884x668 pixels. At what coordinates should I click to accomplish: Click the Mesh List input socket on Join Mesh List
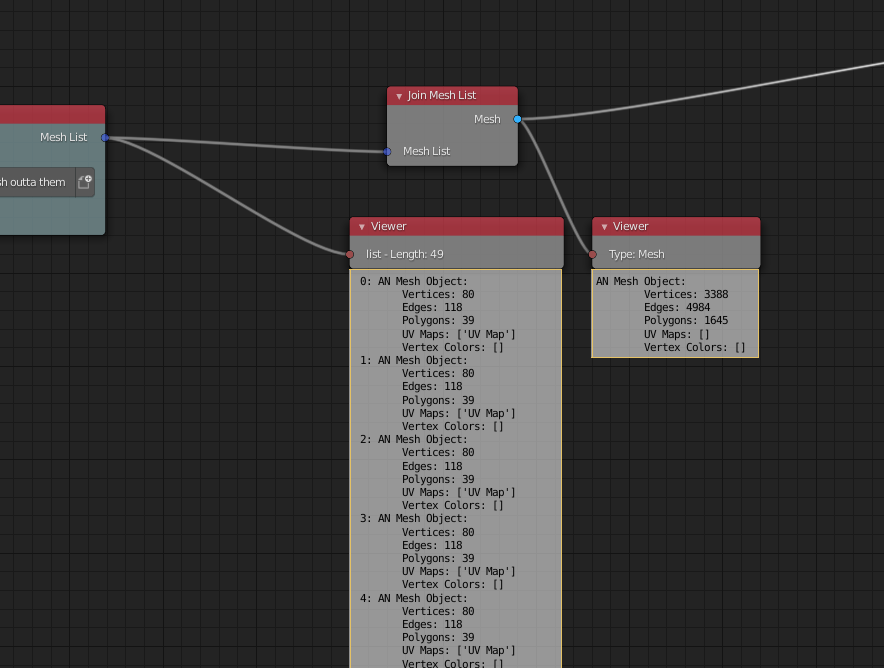point(387,152)
